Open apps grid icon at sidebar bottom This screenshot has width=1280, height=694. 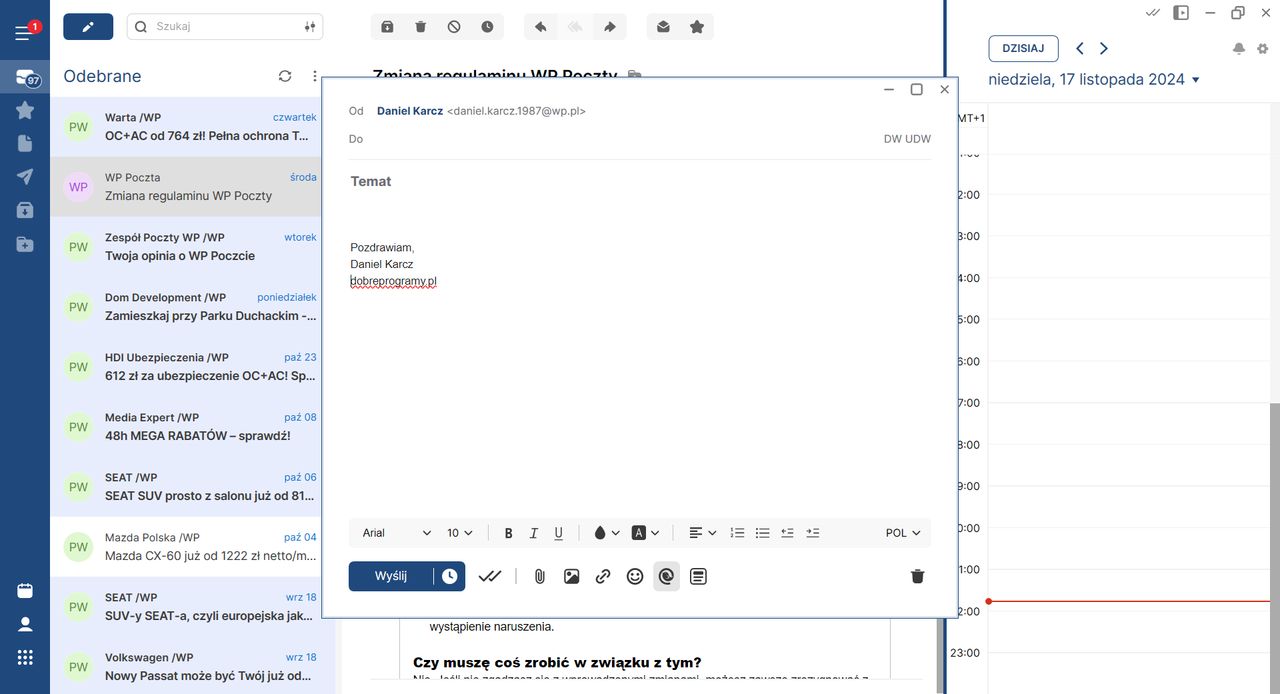25,657
